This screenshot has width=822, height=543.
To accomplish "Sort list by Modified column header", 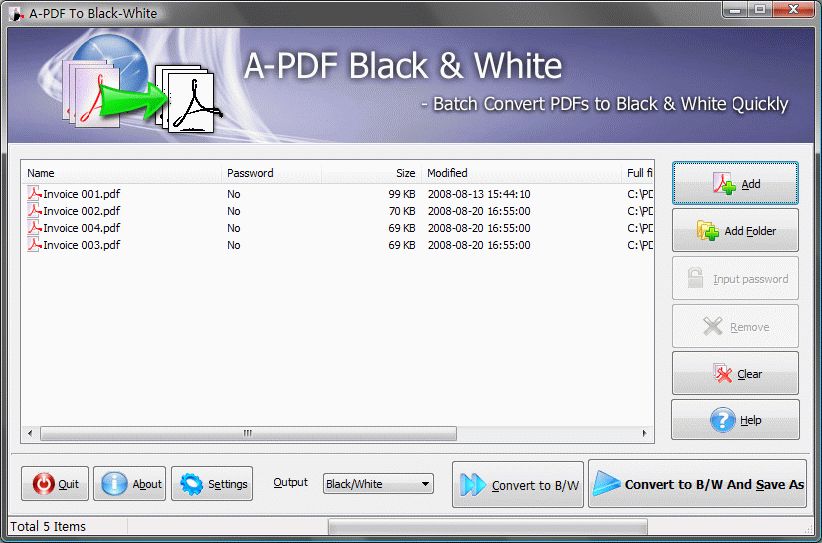I will (522, 173).
